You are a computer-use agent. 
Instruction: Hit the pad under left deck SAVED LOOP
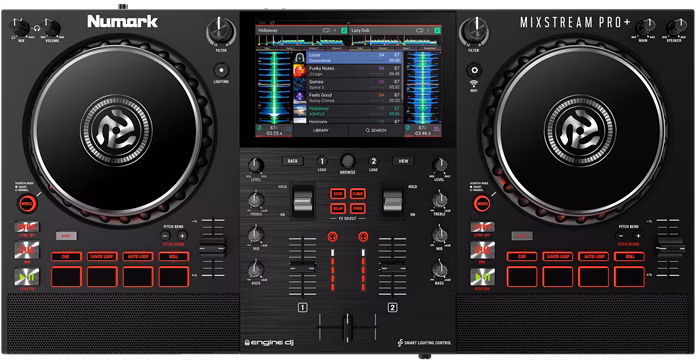click(102, 277)
